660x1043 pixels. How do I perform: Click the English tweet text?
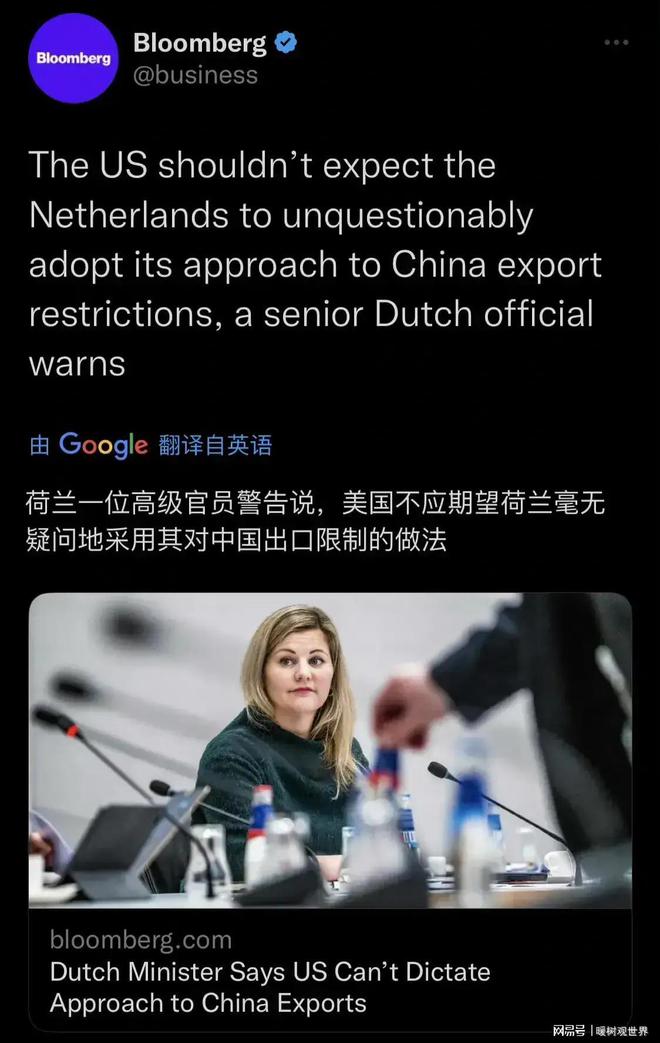point(315,264)
